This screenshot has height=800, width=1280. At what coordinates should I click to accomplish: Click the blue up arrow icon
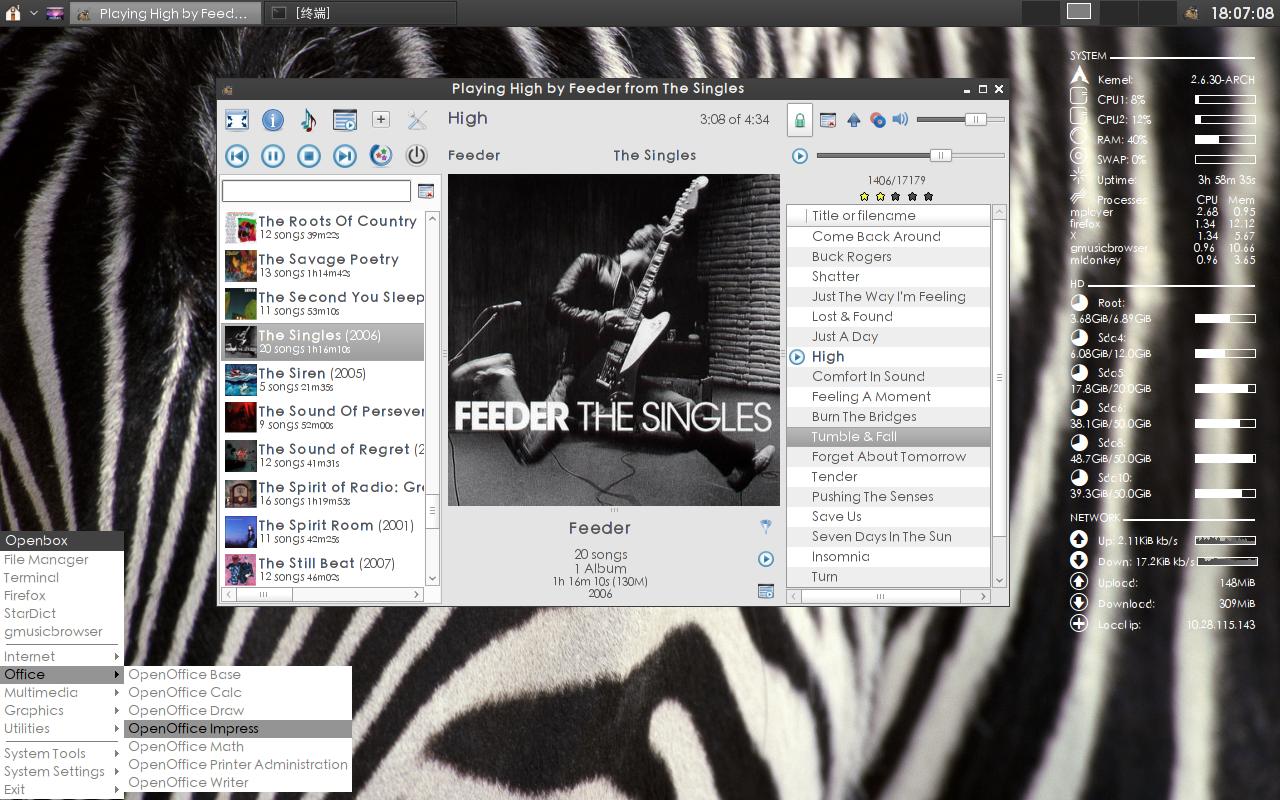[853, 120]
